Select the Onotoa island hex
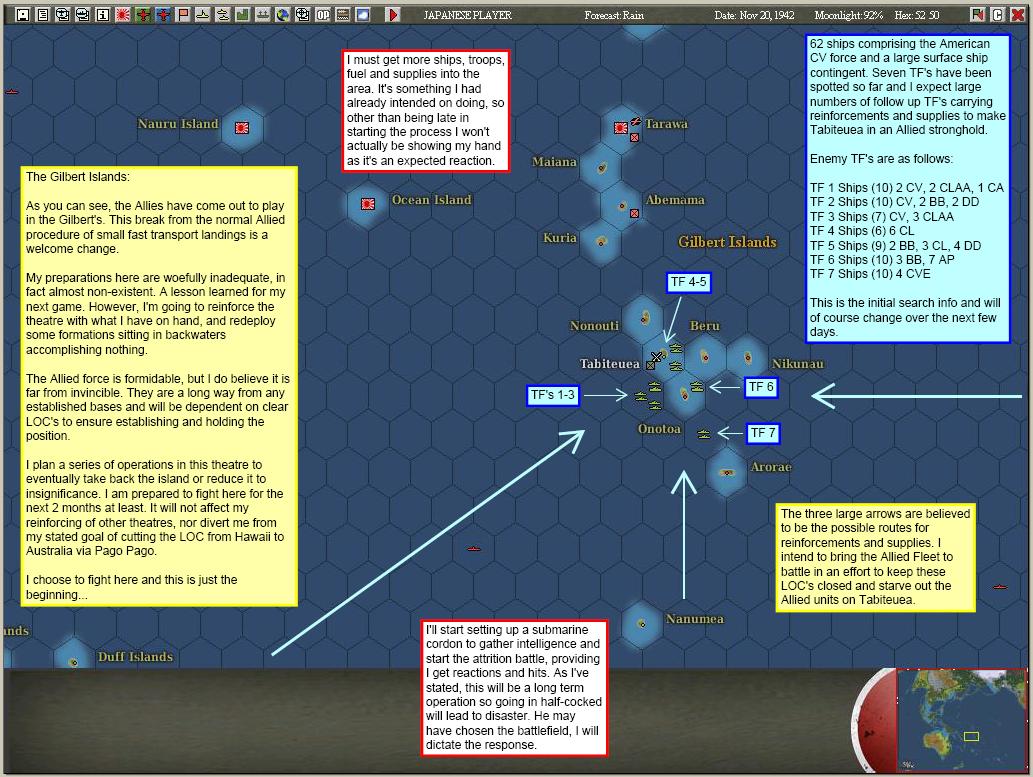 (x=684, y=395)
